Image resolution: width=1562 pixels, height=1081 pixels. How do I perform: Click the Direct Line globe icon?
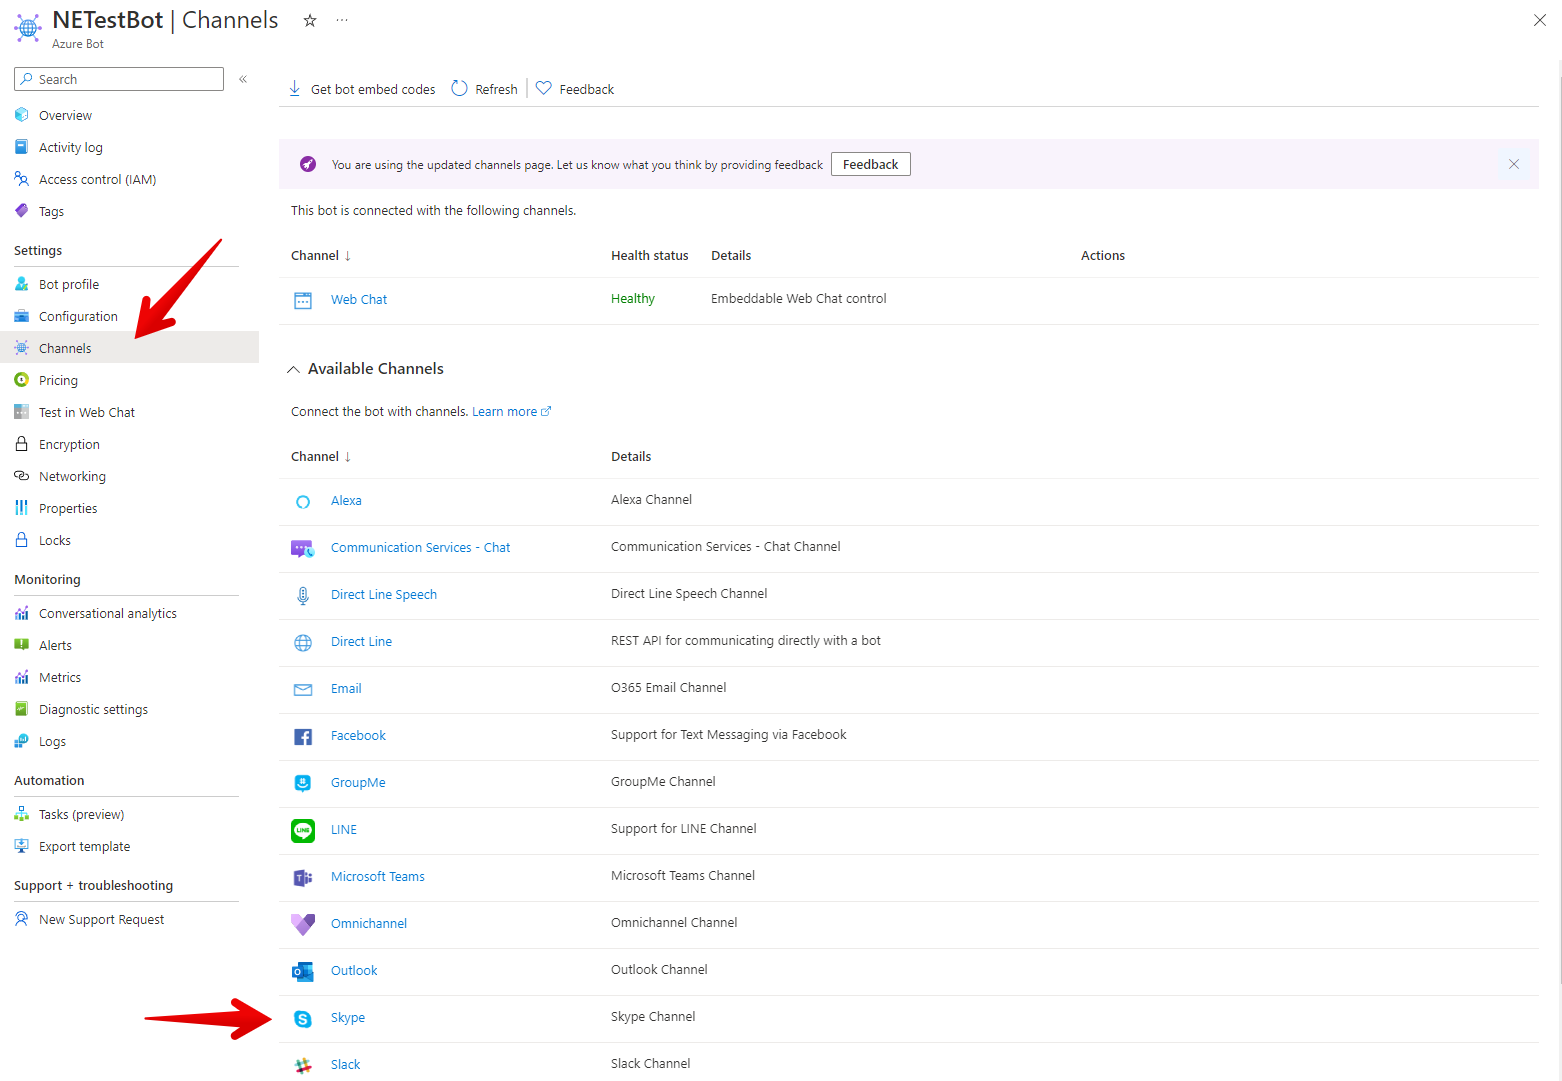[x=303, y=642]
